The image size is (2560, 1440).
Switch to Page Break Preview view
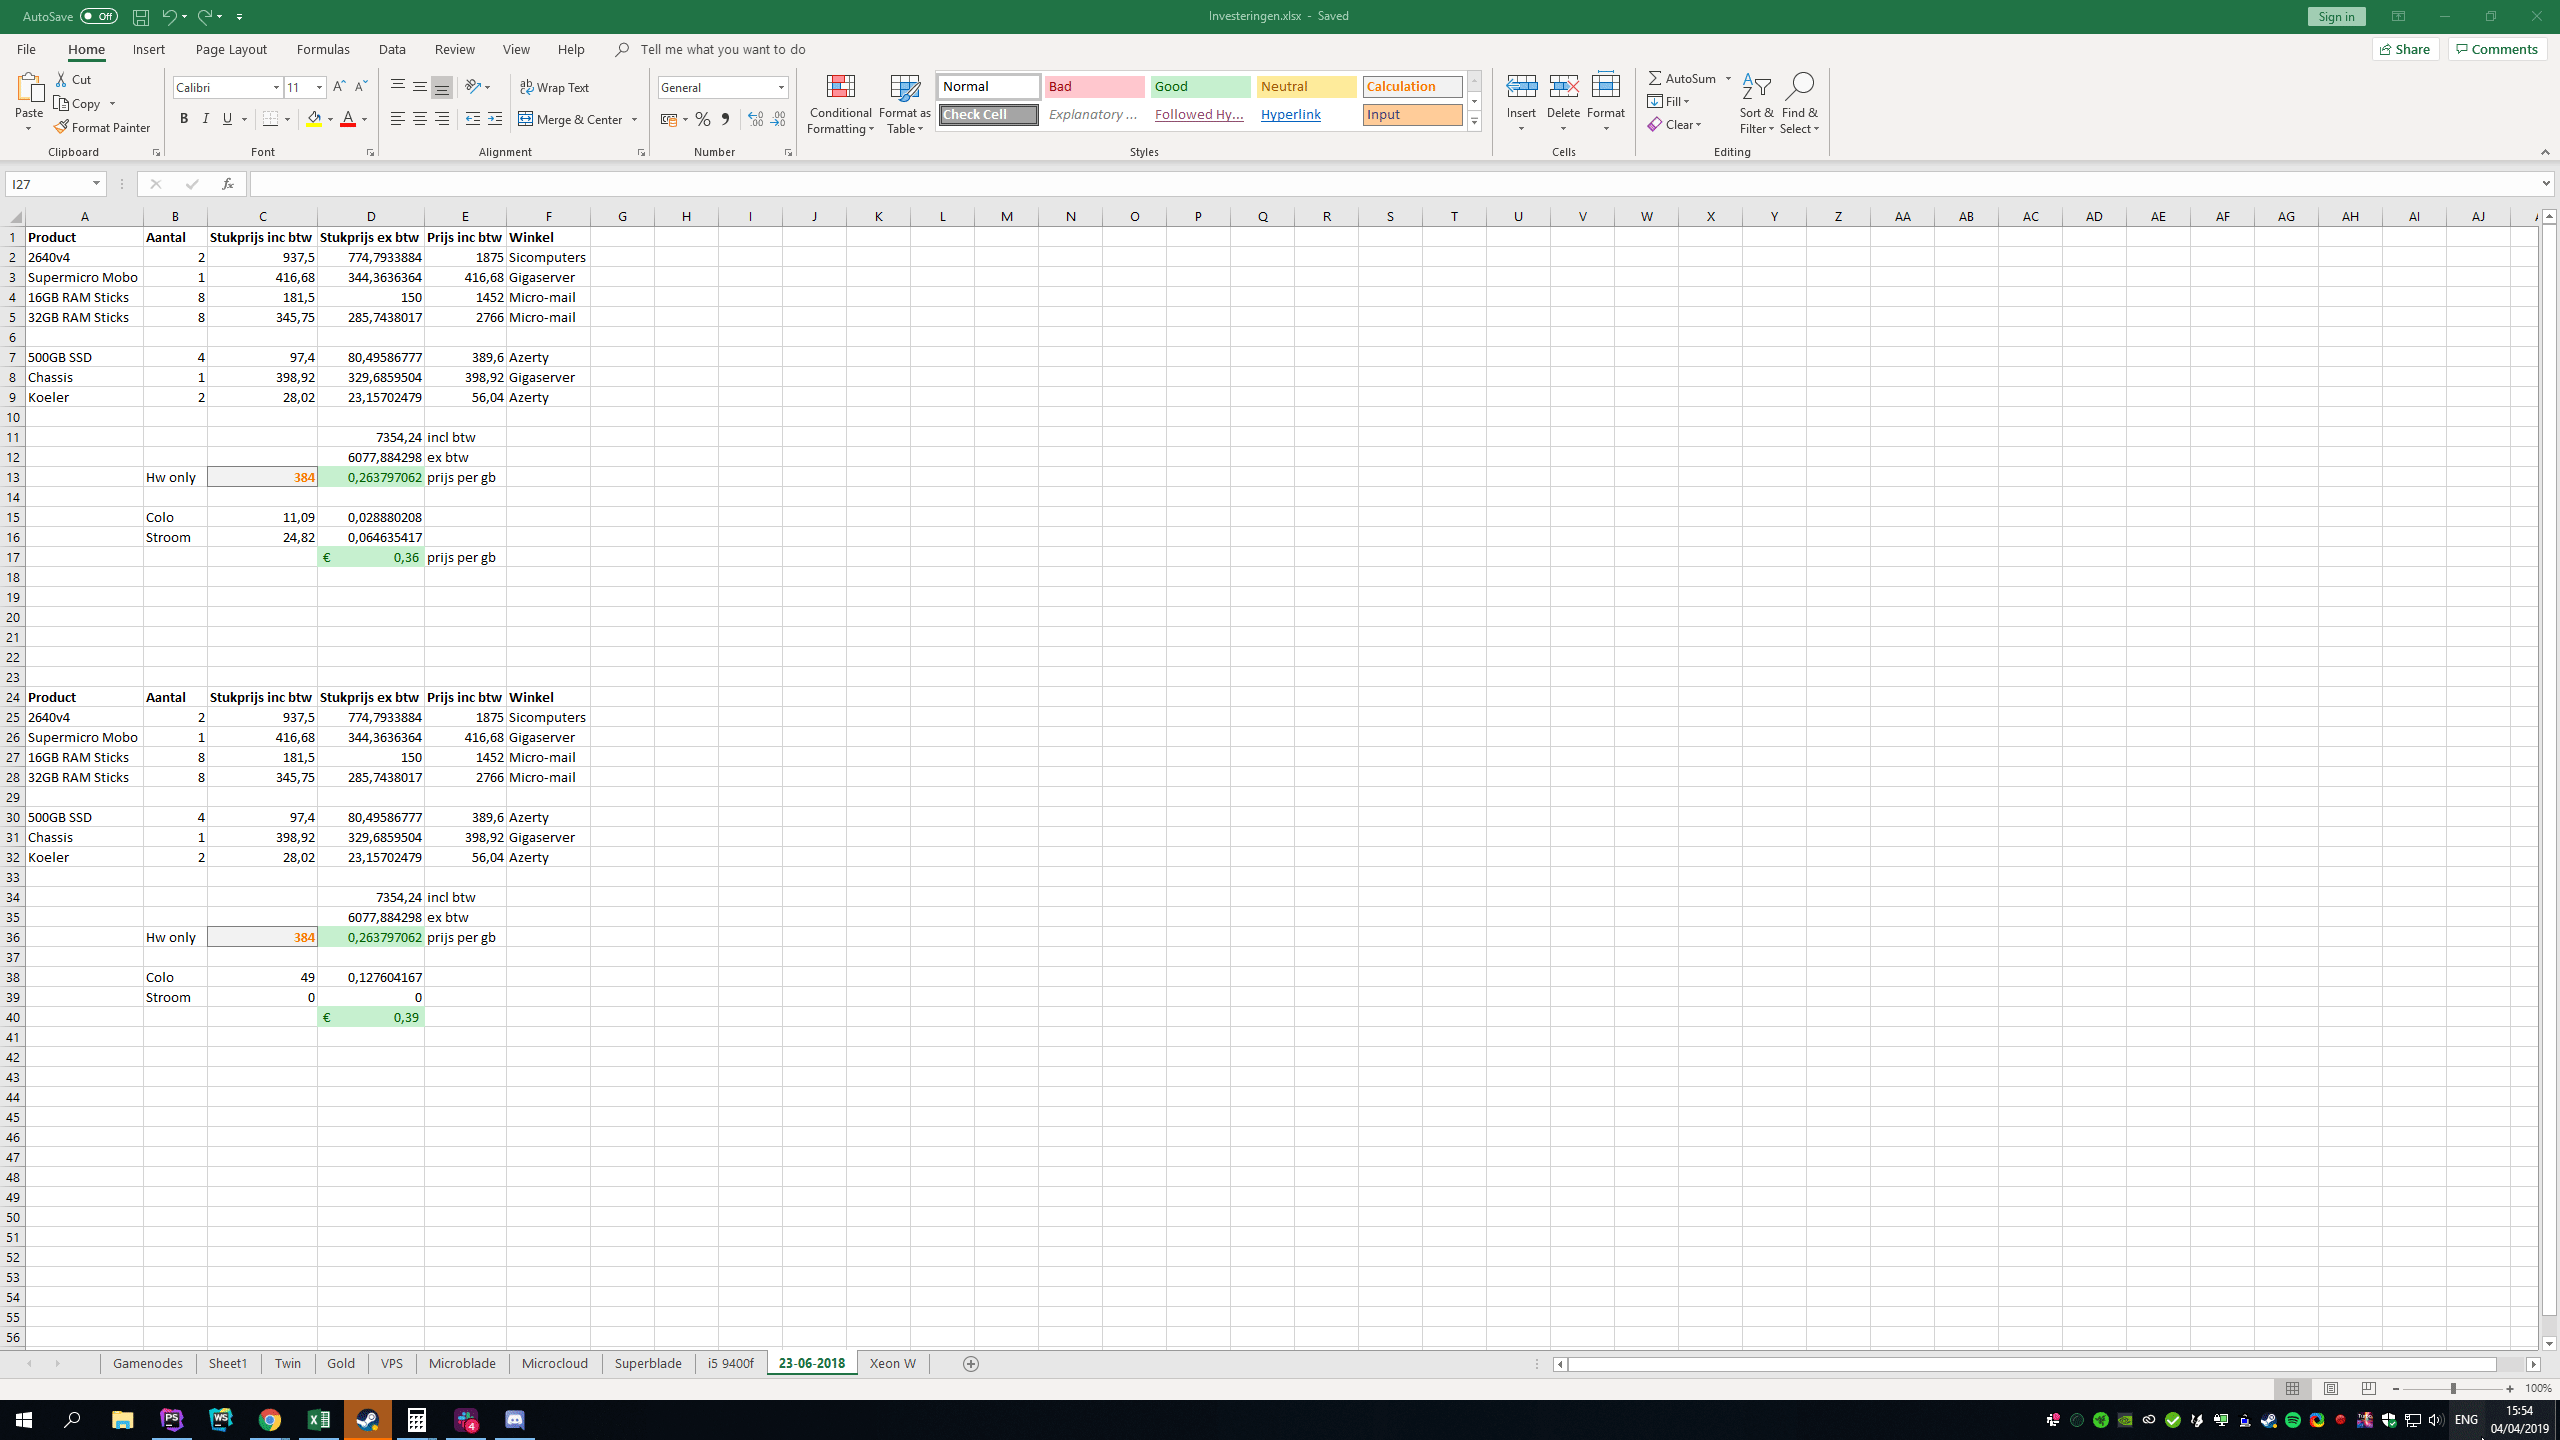2368,1389
